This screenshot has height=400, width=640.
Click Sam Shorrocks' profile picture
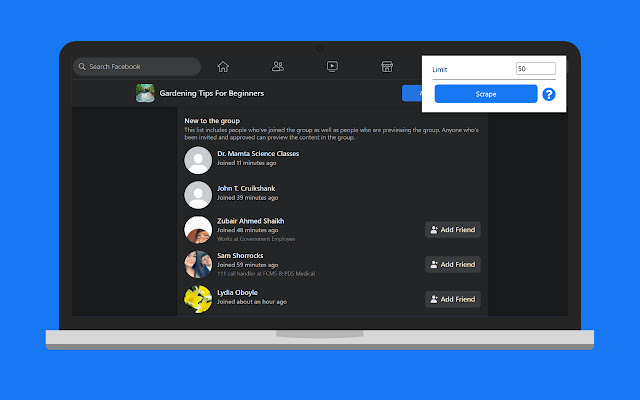pyautogui.click(x=198, y=264)
